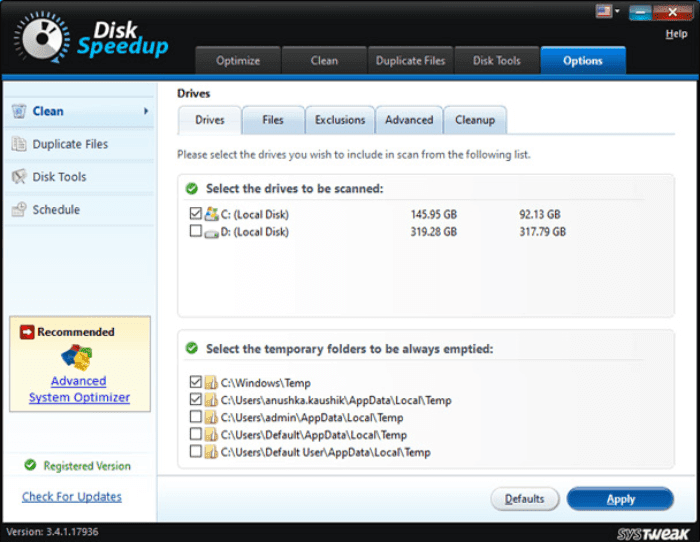
Task: Select Duplicate Files in the sidebar
Action: 79,144
